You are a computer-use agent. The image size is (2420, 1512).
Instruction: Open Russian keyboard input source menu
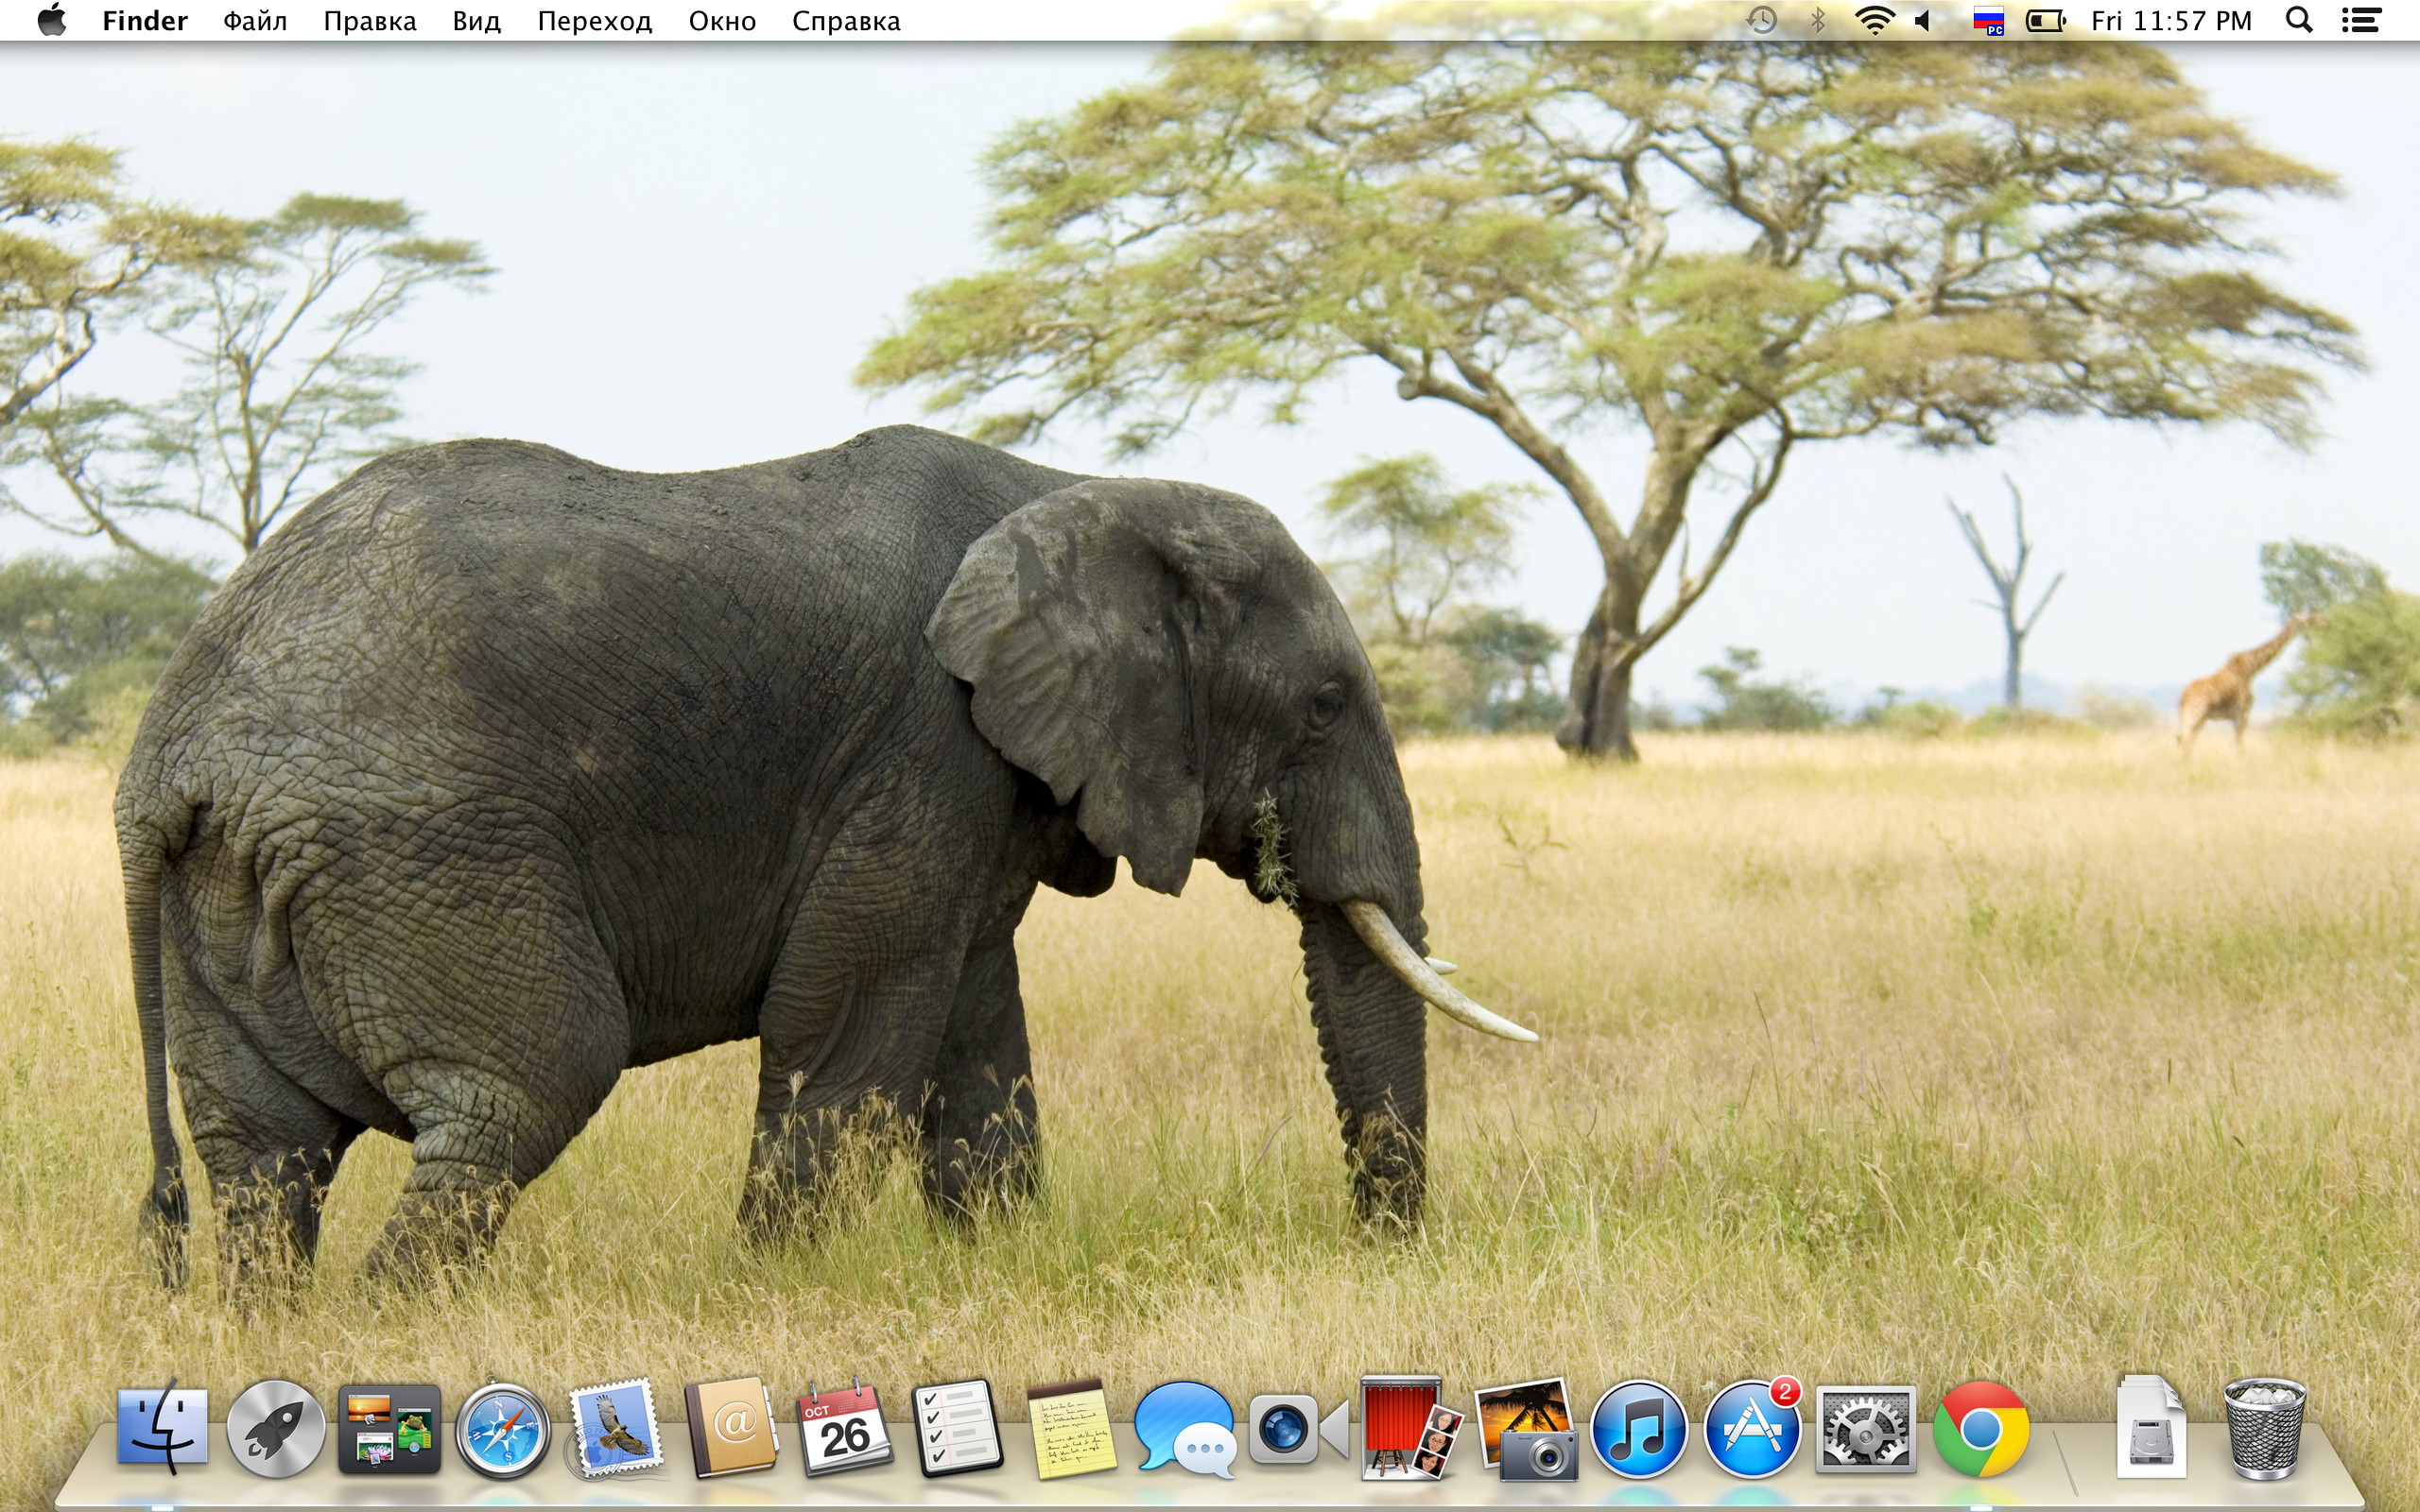1988,21
